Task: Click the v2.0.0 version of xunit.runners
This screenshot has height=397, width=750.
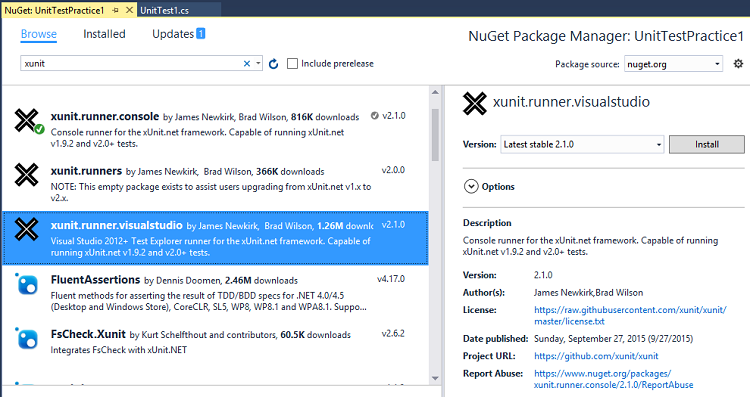Action: [x=393, y=170]
